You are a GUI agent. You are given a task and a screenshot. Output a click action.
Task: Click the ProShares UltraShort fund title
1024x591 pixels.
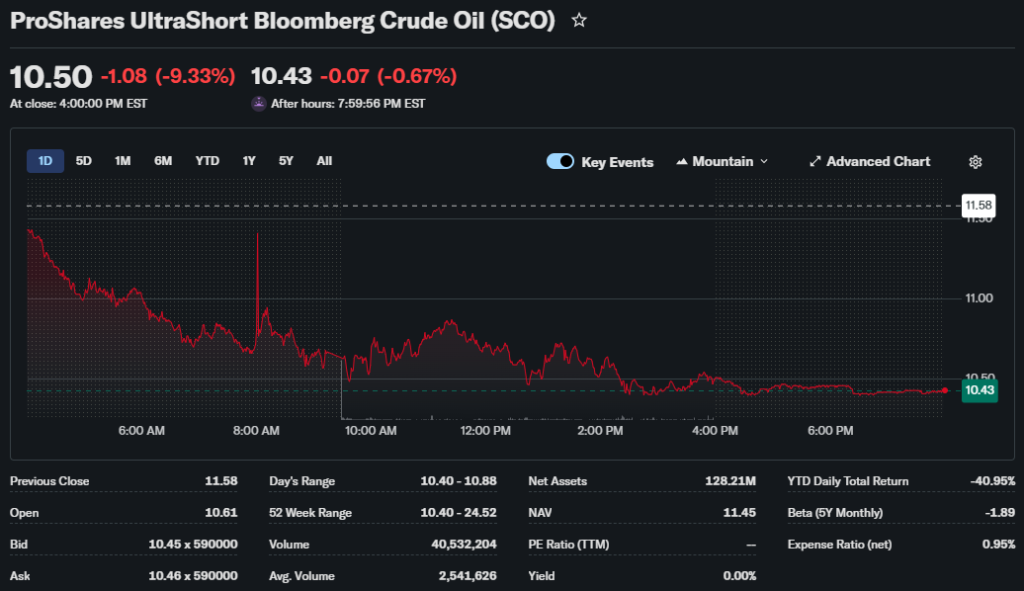click(x=282, y=21)
